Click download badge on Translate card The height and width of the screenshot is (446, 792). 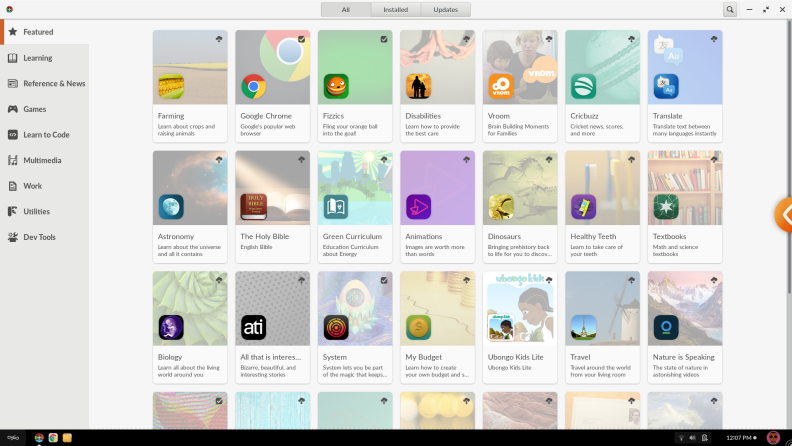[714, 39]
